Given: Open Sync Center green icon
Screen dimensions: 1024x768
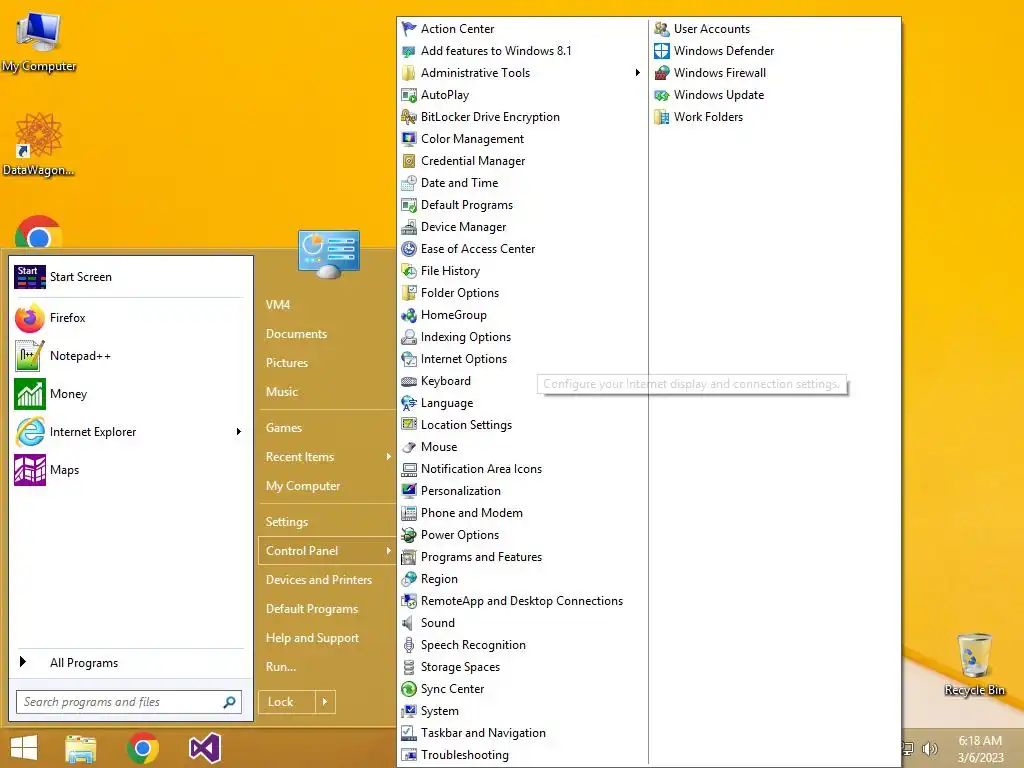Looking at the screenshot, I should (409, 689).
